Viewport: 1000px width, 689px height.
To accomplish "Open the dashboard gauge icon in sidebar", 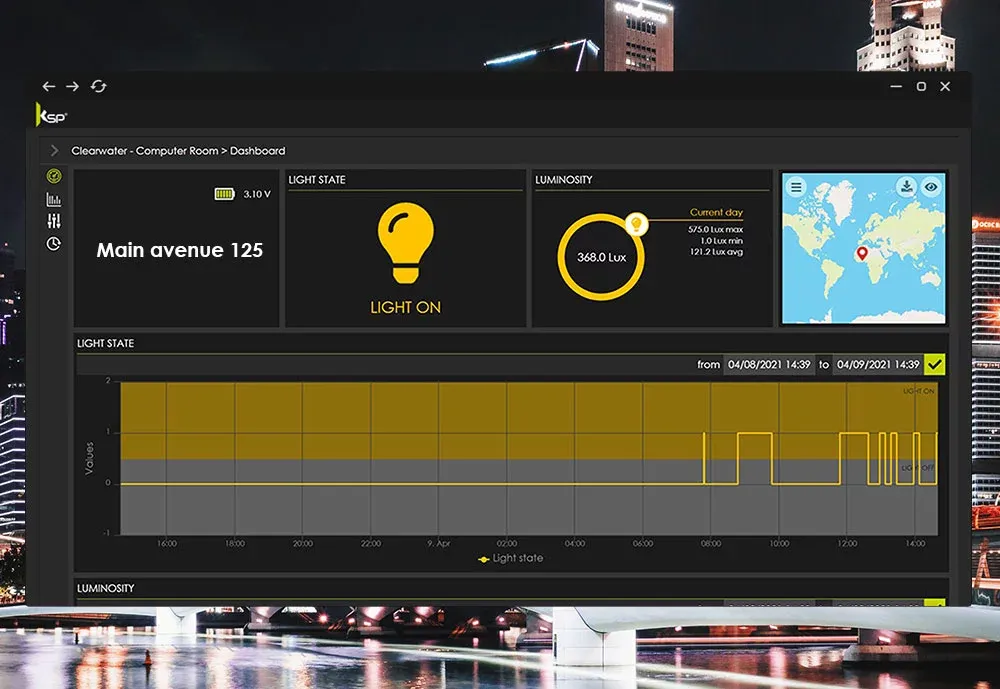I will [x=54, y=176].
